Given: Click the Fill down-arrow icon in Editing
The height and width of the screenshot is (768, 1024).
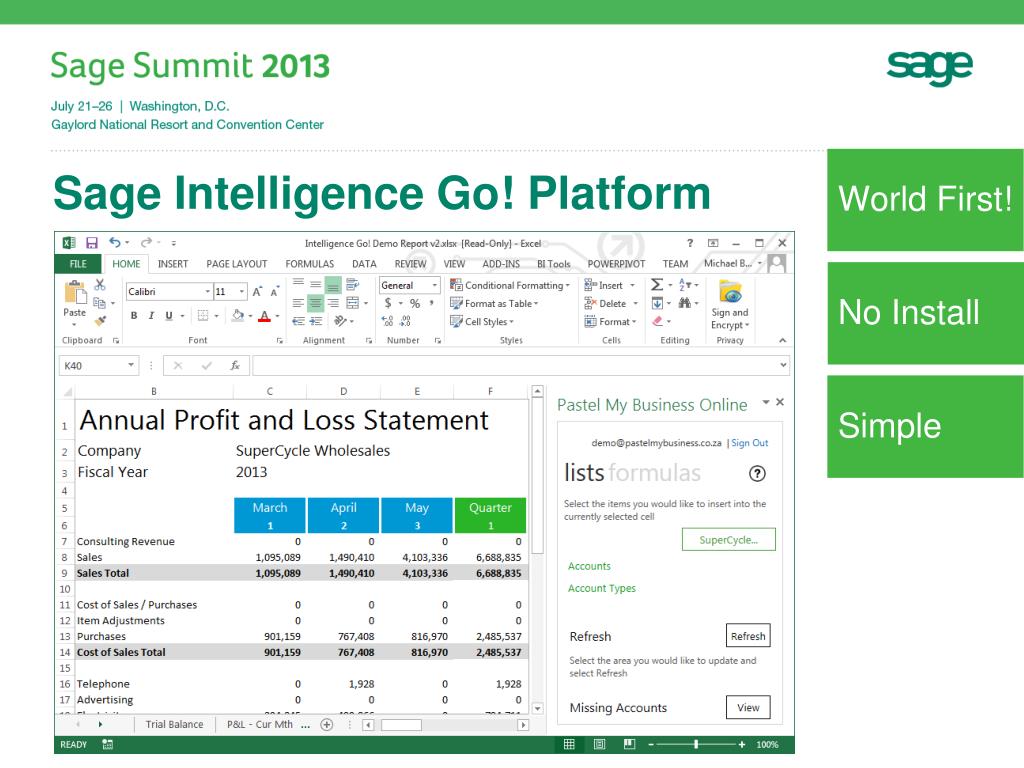Looking at the screenshot, I should point(658,303).
